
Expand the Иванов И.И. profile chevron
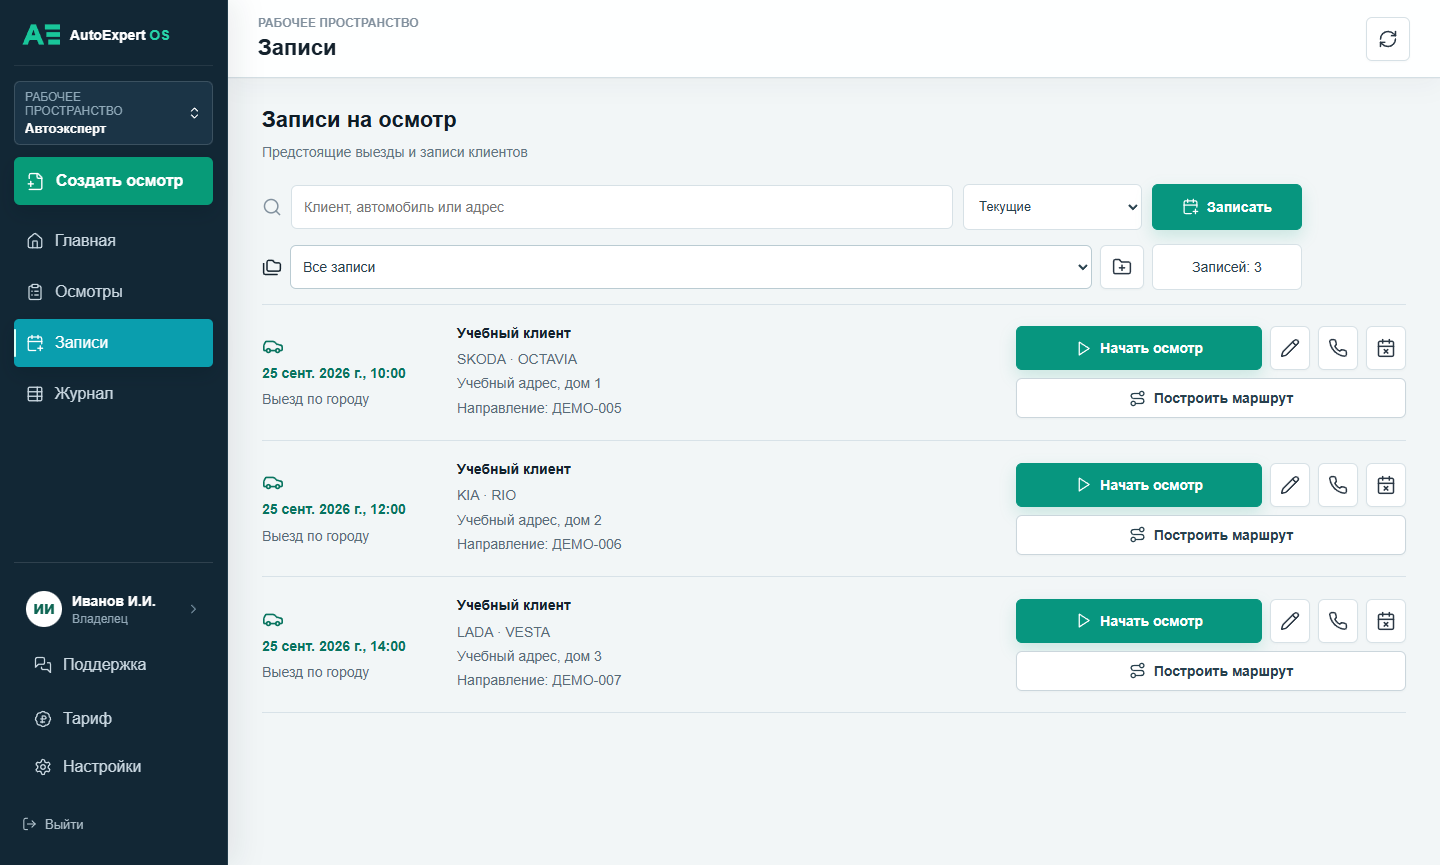pyautogui.click(x=193, y=609)
